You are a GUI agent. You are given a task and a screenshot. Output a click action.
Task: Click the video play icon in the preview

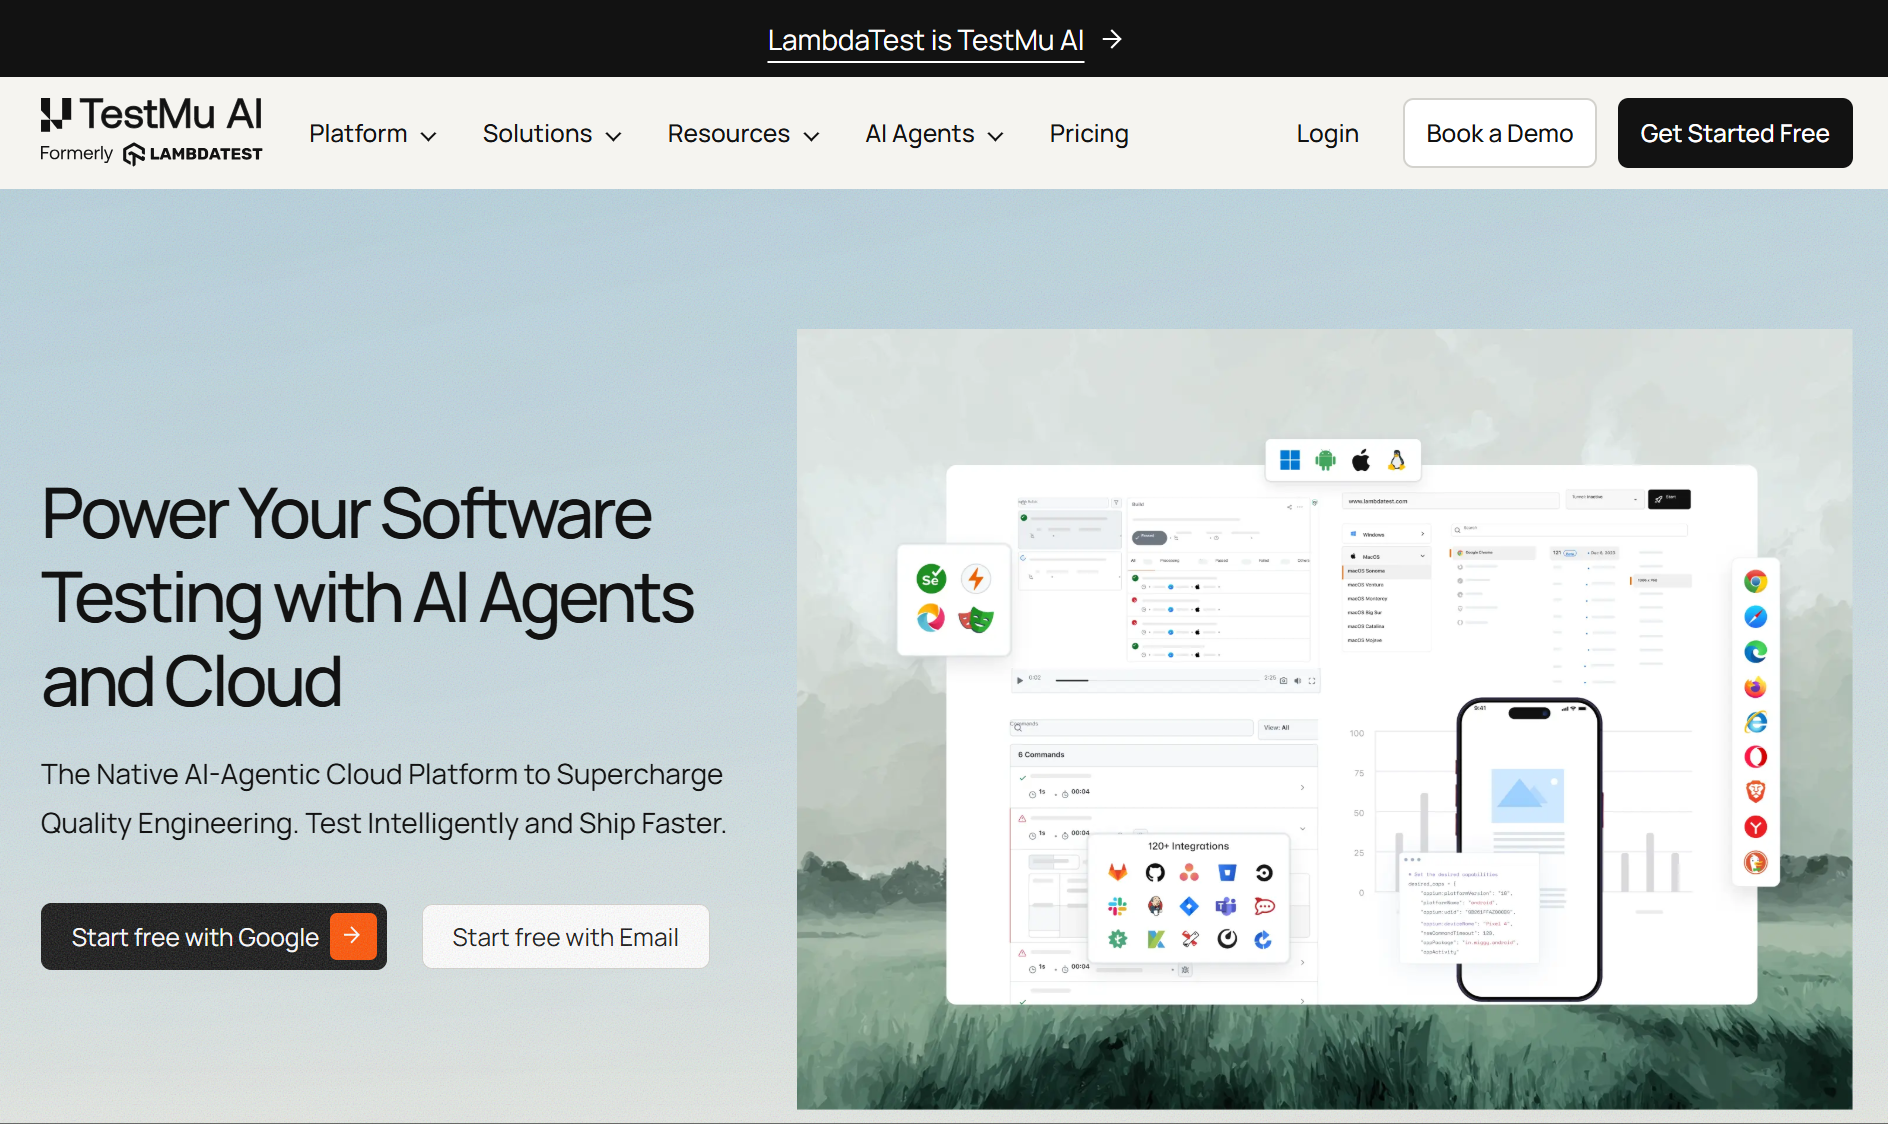(1020, 680)
